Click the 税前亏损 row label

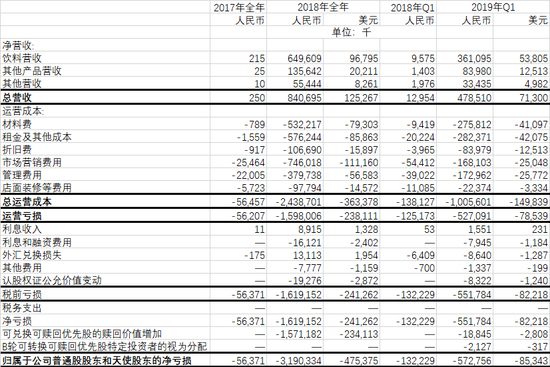click(x=22, y=294)
